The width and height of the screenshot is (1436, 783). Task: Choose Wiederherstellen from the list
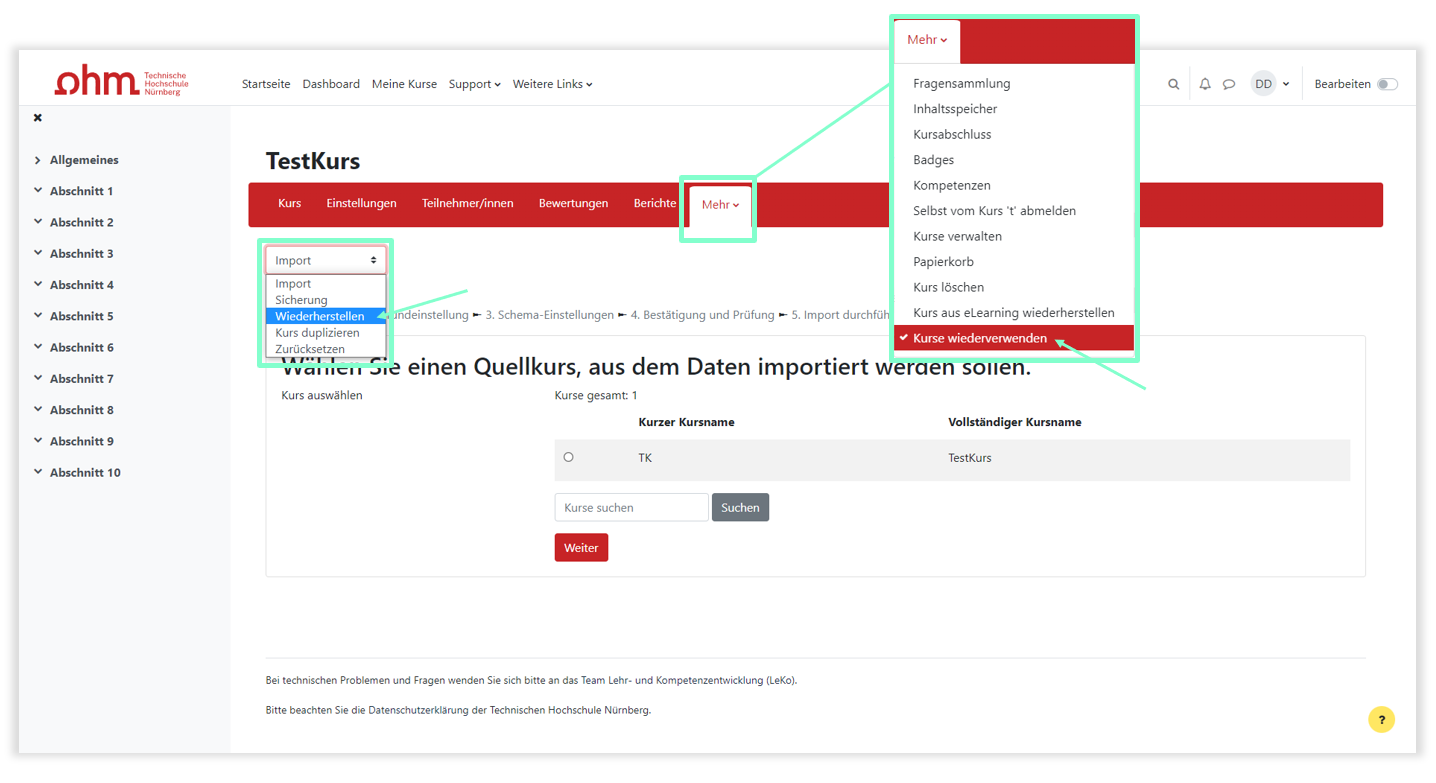[320, 317]
